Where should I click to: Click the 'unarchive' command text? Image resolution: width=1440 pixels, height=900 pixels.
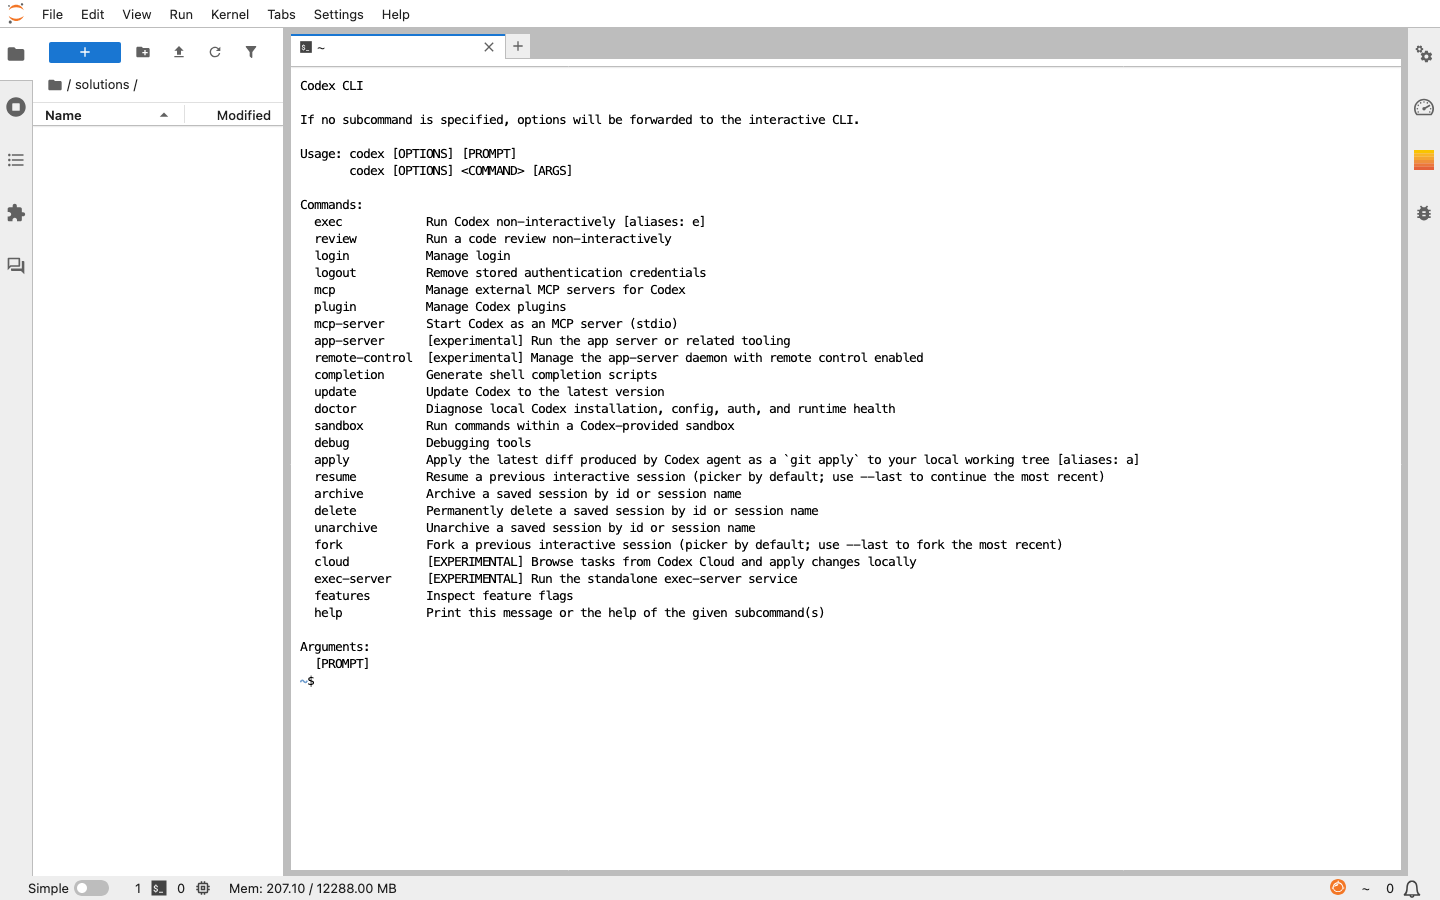pyautogui.click(x=346, y=528)
